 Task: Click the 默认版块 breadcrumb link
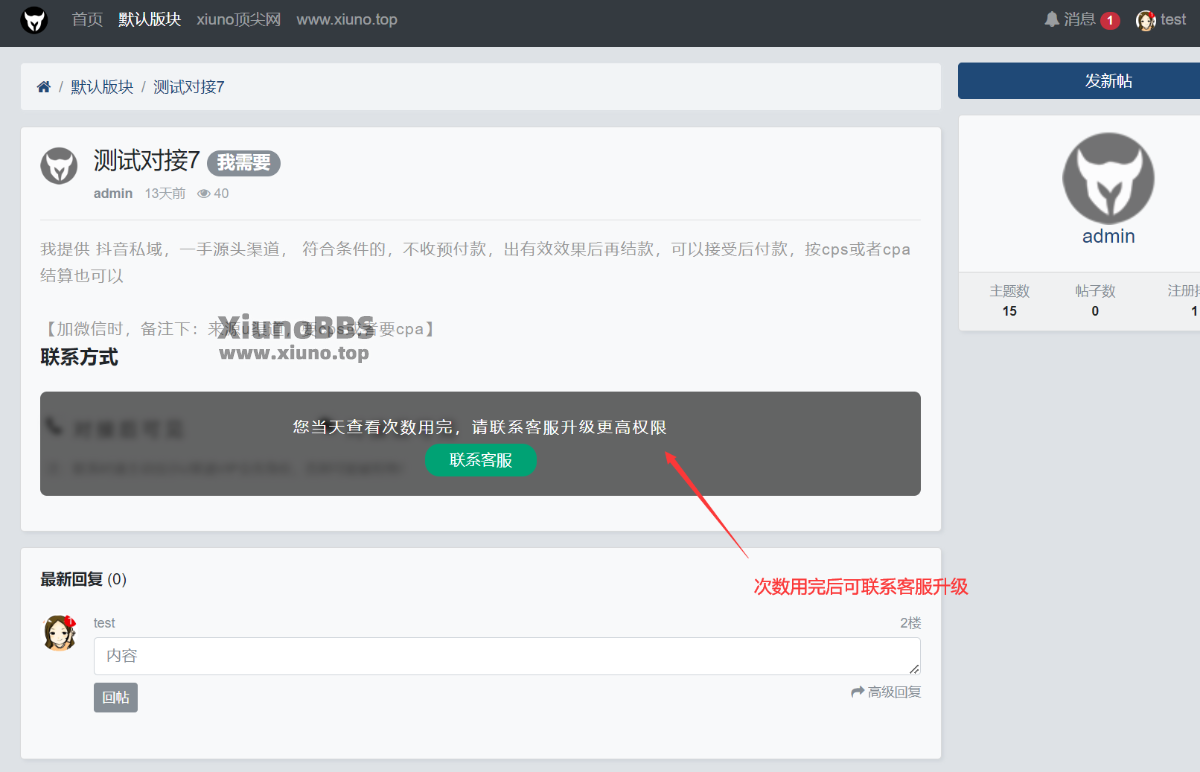coord(102,87)
